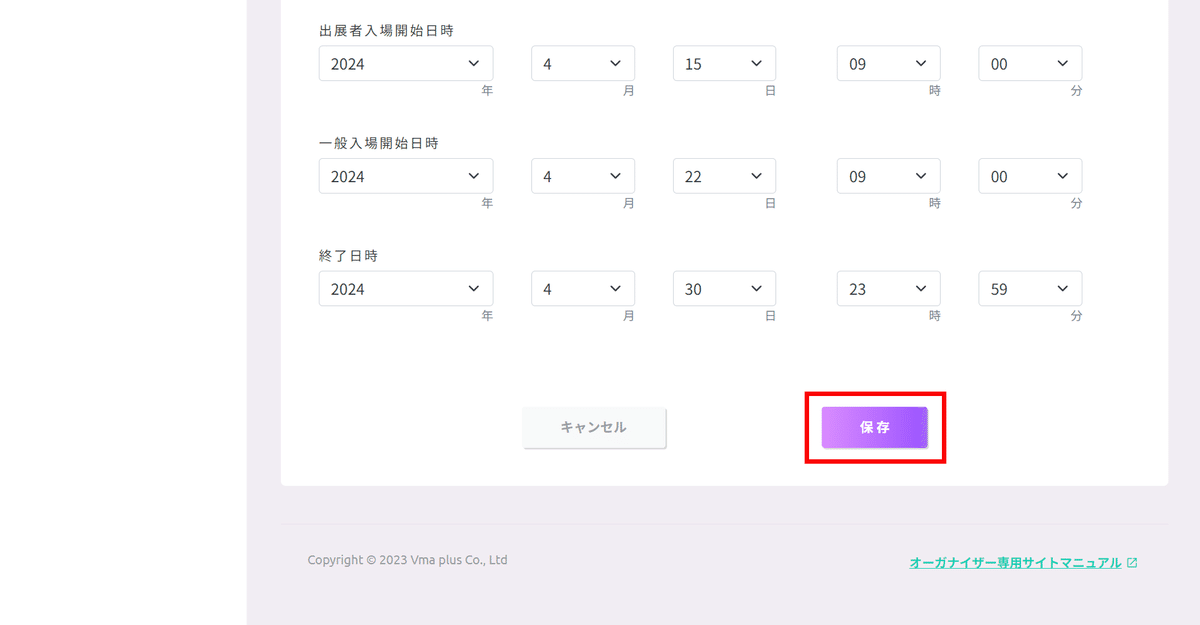Open the 一般入場開始日時 day dropdown showing 22
This screenshot has width=1200, height=625.
click(725, 176)
